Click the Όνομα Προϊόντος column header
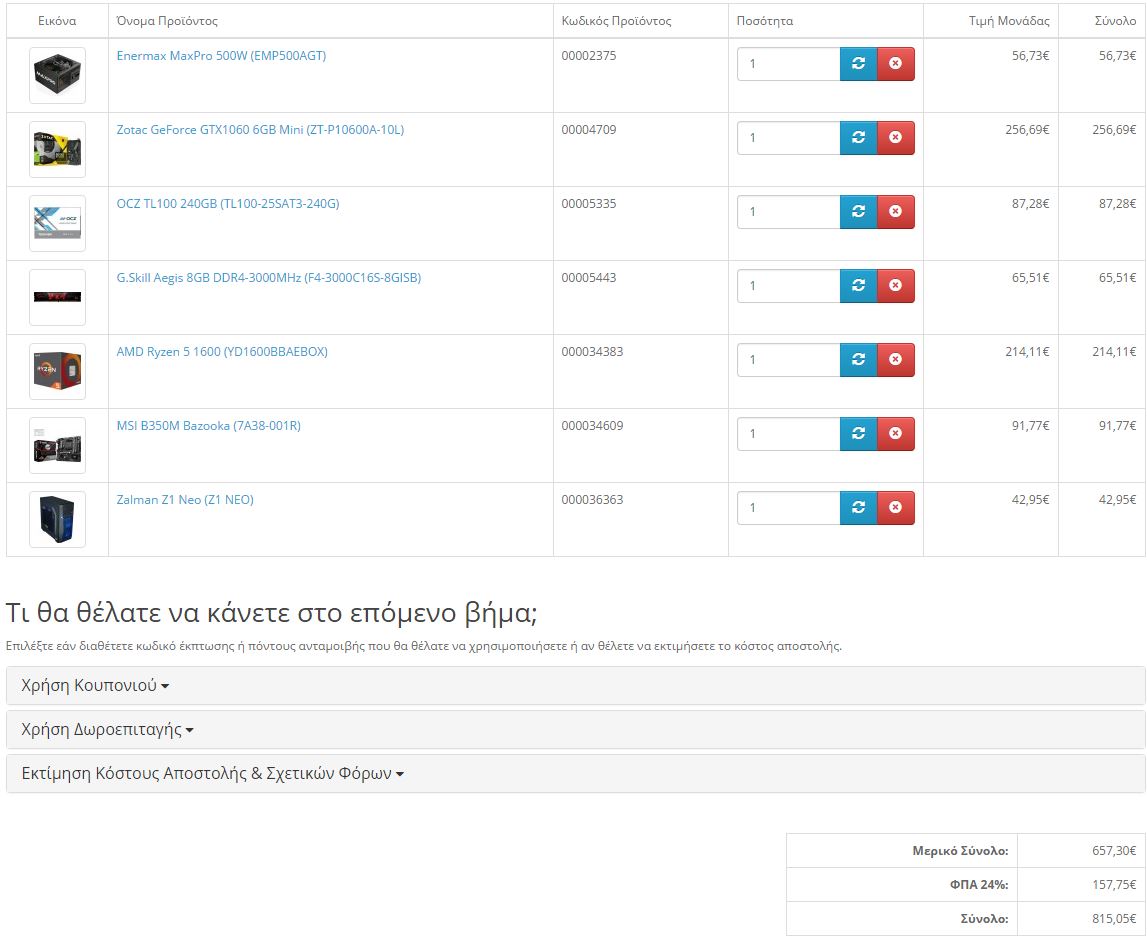Viewport: 1147px width, 939px height. (167, 21)
